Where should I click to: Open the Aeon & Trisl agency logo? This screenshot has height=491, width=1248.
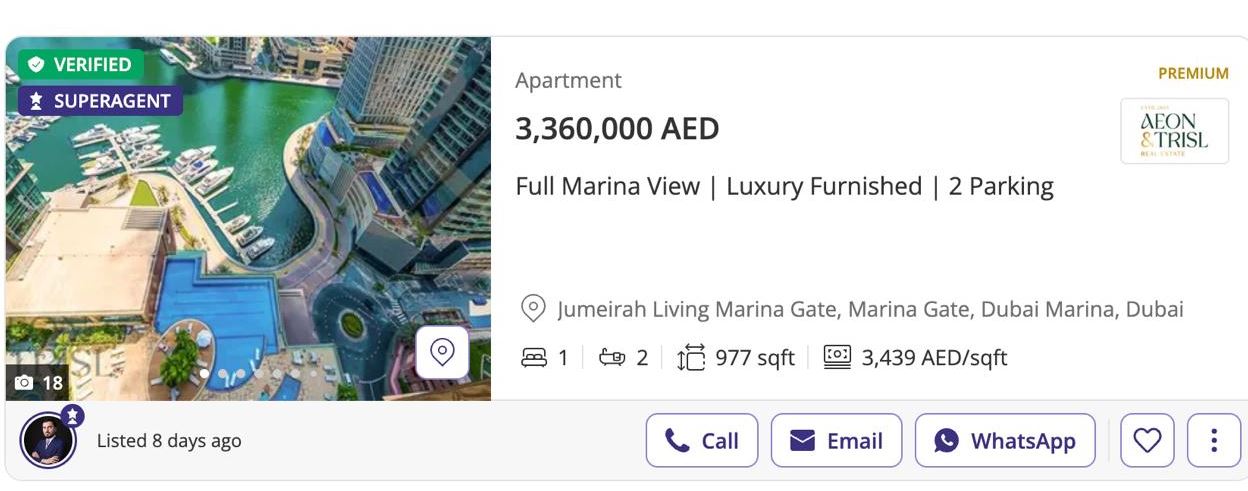(x=1174, y=131)
